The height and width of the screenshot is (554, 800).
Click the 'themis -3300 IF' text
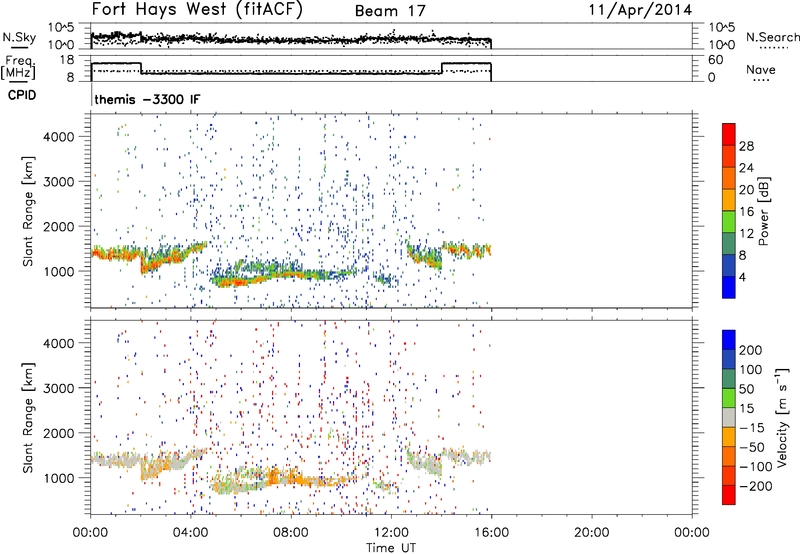[x=147, y=99]
